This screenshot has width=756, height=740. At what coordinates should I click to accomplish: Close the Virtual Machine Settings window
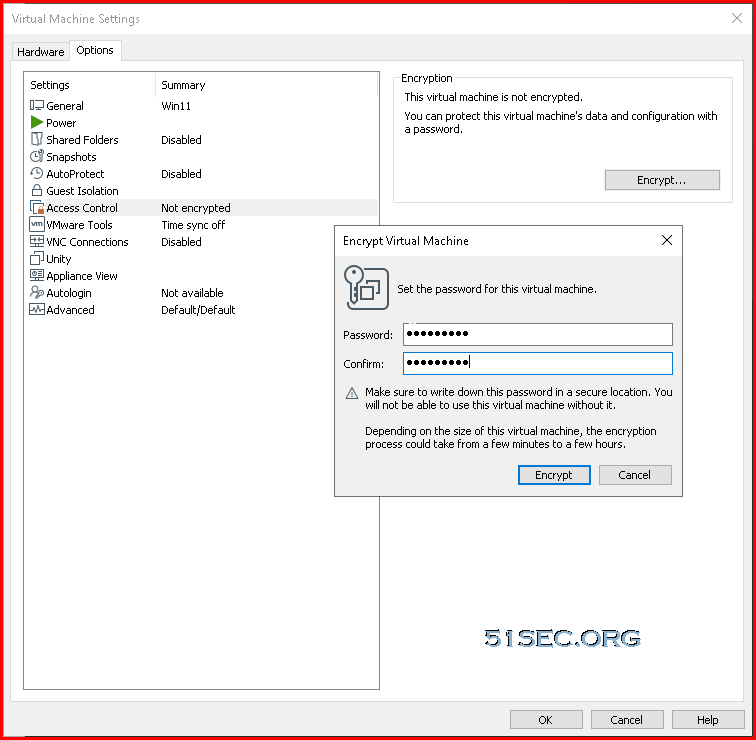click(x=737, y=18)
